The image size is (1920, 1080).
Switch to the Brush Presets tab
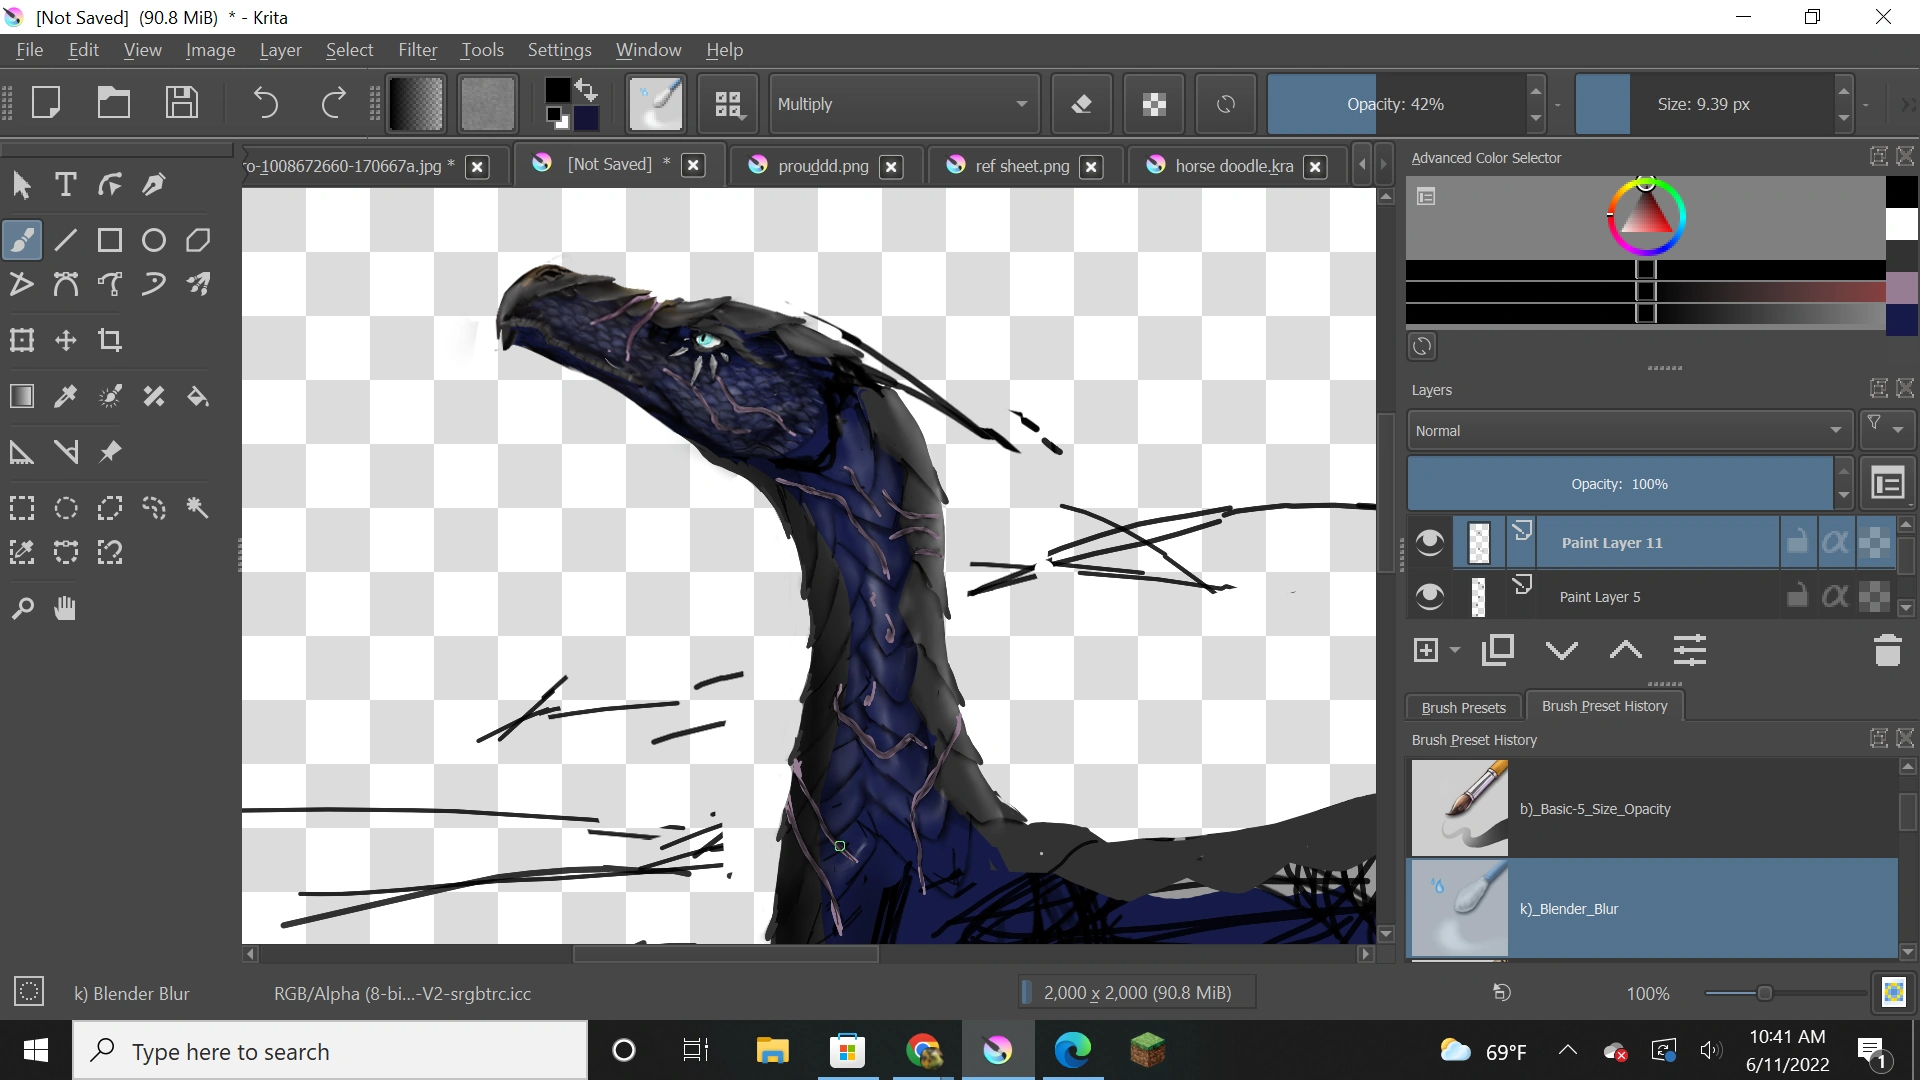[x=1463, y=707]
